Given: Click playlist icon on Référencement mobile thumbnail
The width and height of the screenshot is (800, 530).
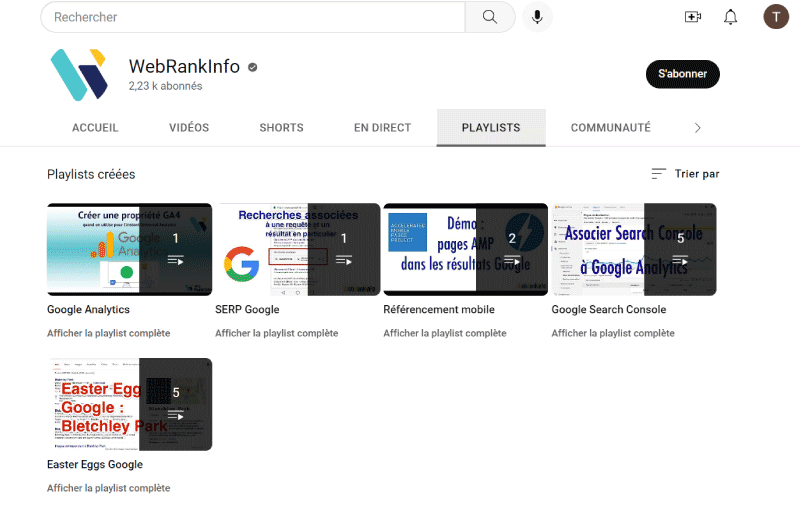Looking at the screenshot, I should (512, 261).
